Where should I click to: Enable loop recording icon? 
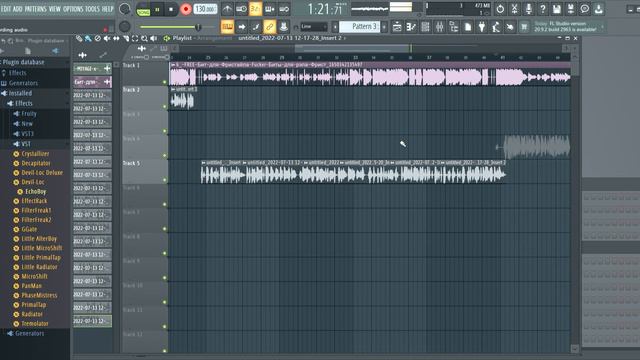coord(284,9)
